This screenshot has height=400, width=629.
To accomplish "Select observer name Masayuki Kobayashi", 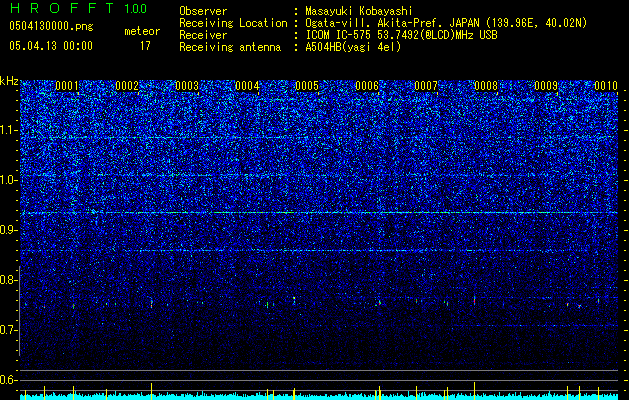I will 358,11.
